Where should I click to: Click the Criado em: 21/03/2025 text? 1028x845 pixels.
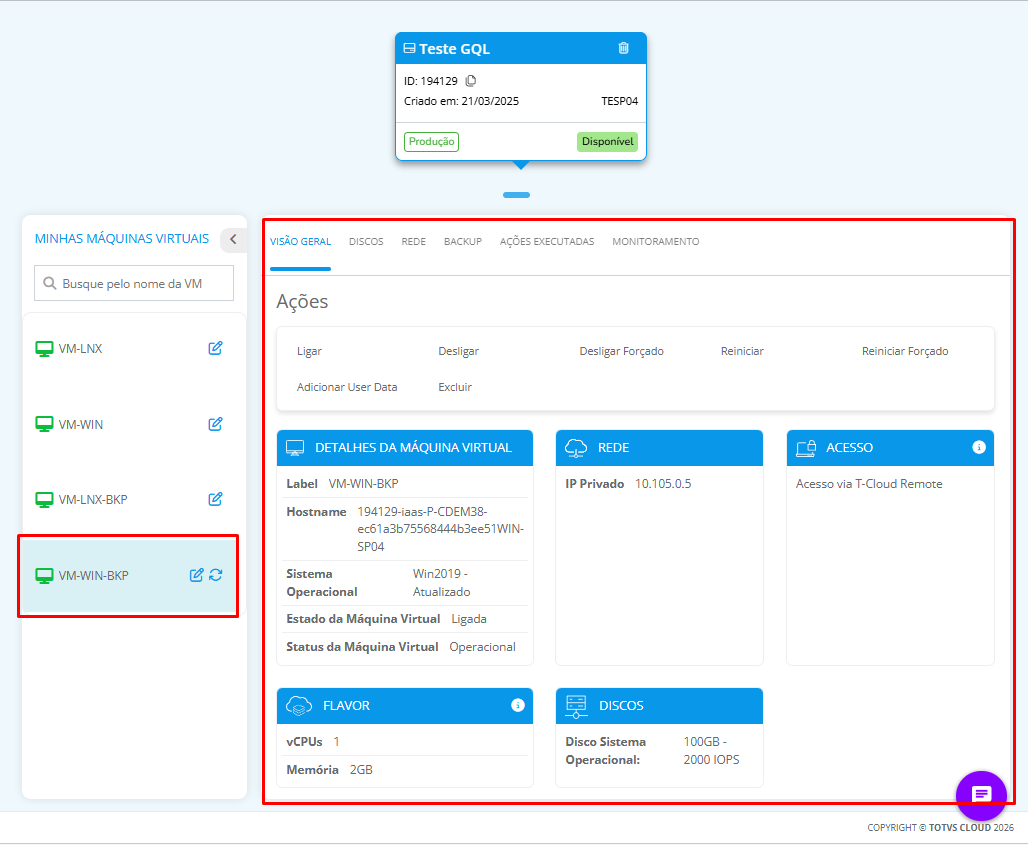point(462,101)
